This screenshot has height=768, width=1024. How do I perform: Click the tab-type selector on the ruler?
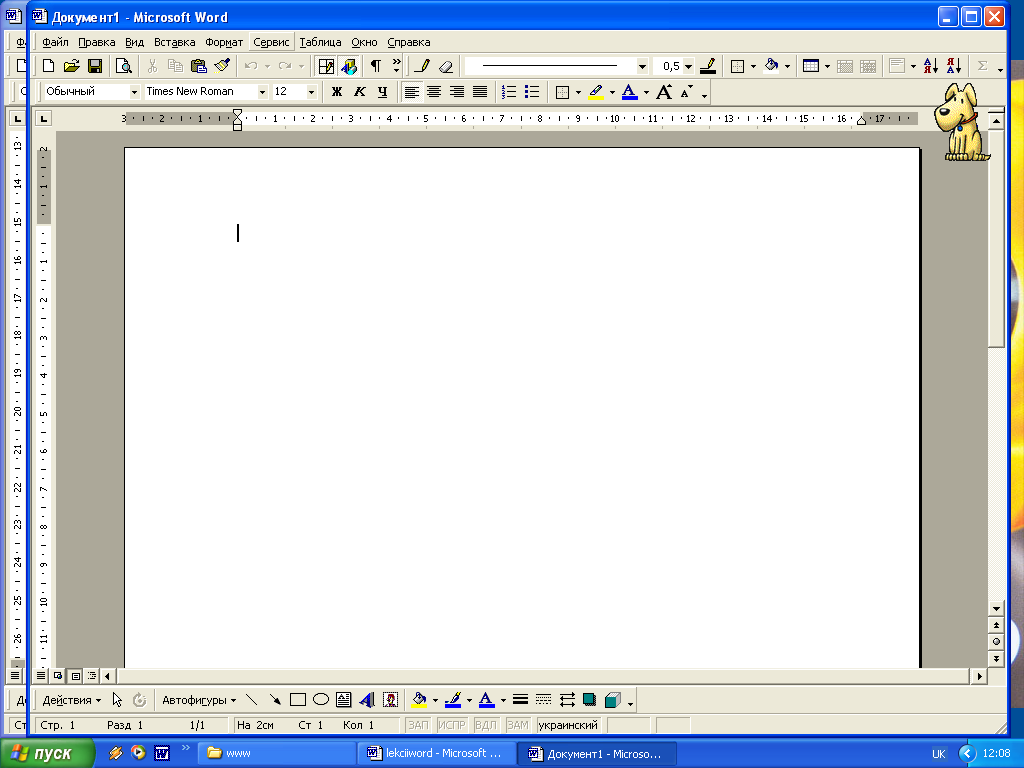(x=44, y=119)
